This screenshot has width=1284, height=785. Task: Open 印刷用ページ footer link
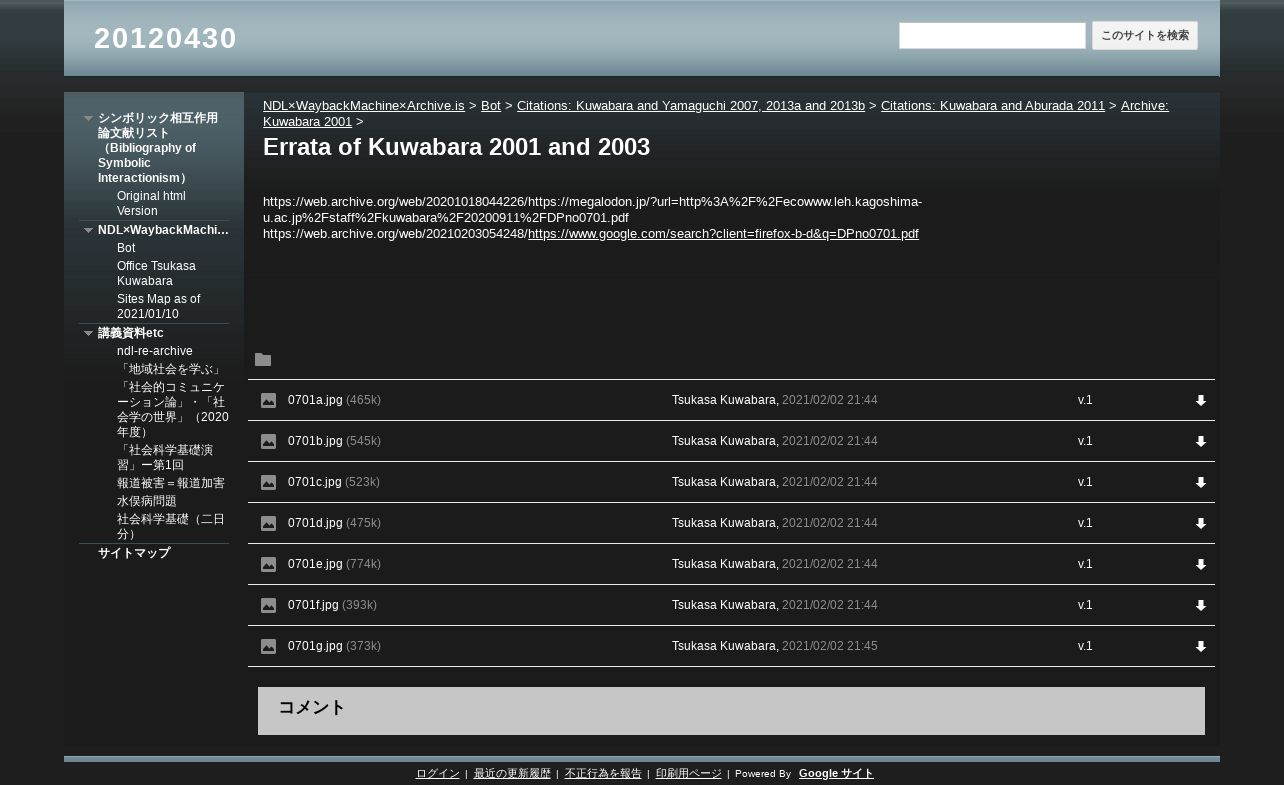[x=689, y=773]
